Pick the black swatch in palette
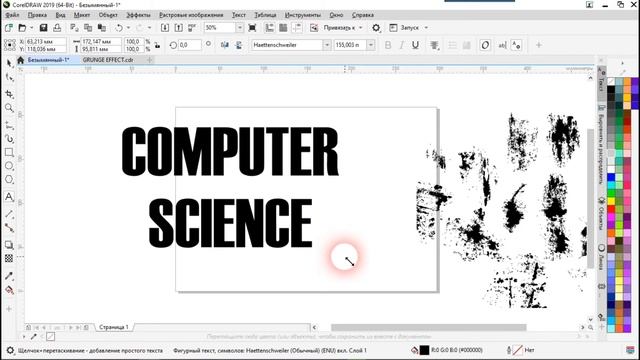Viewport: 640px width, 360px height. point(611,89)
